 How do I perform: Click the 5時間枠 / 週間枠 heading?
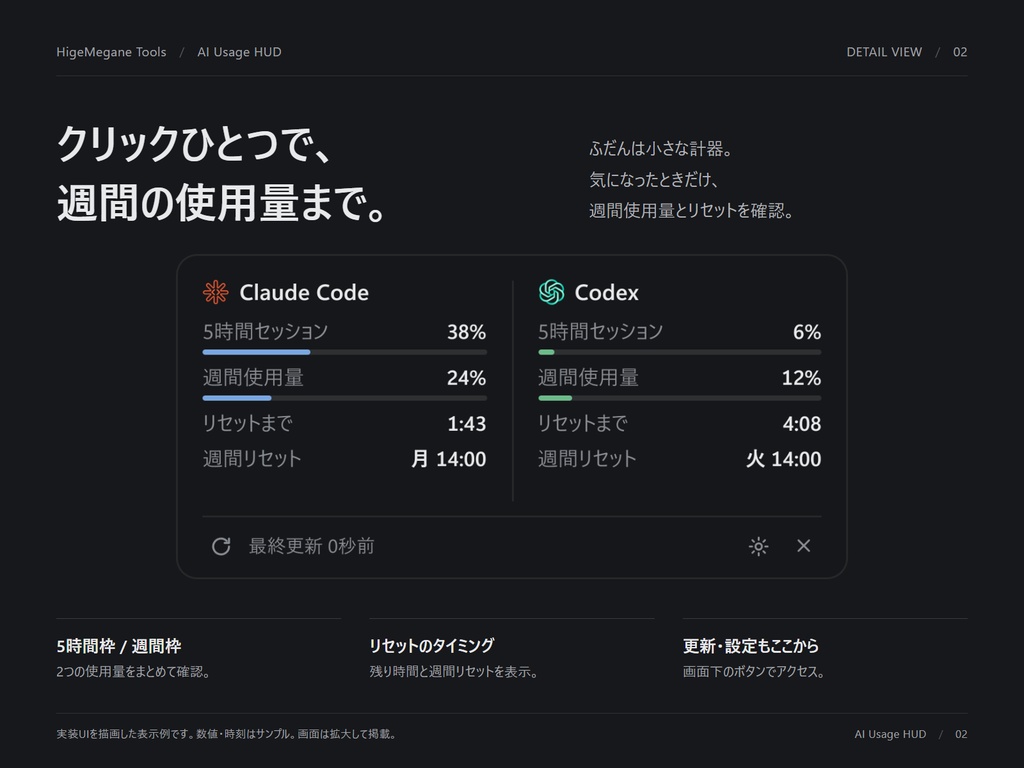tap(119, 647)
